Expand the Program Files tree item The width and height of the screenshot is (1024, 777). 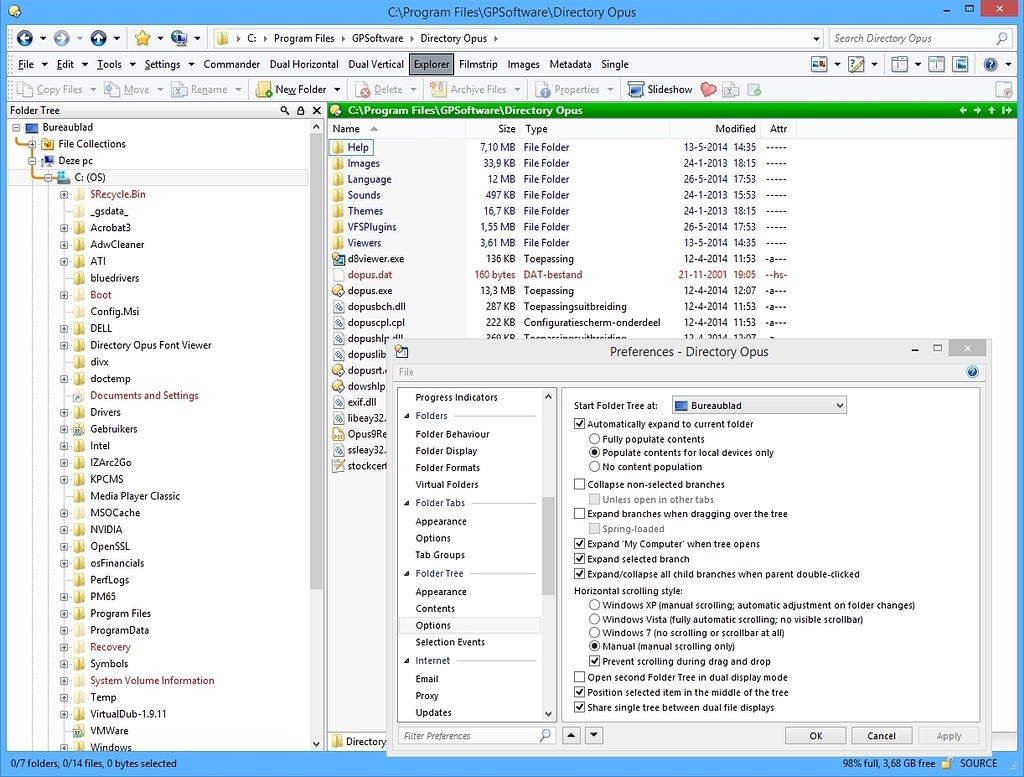(x=62, y=613)
